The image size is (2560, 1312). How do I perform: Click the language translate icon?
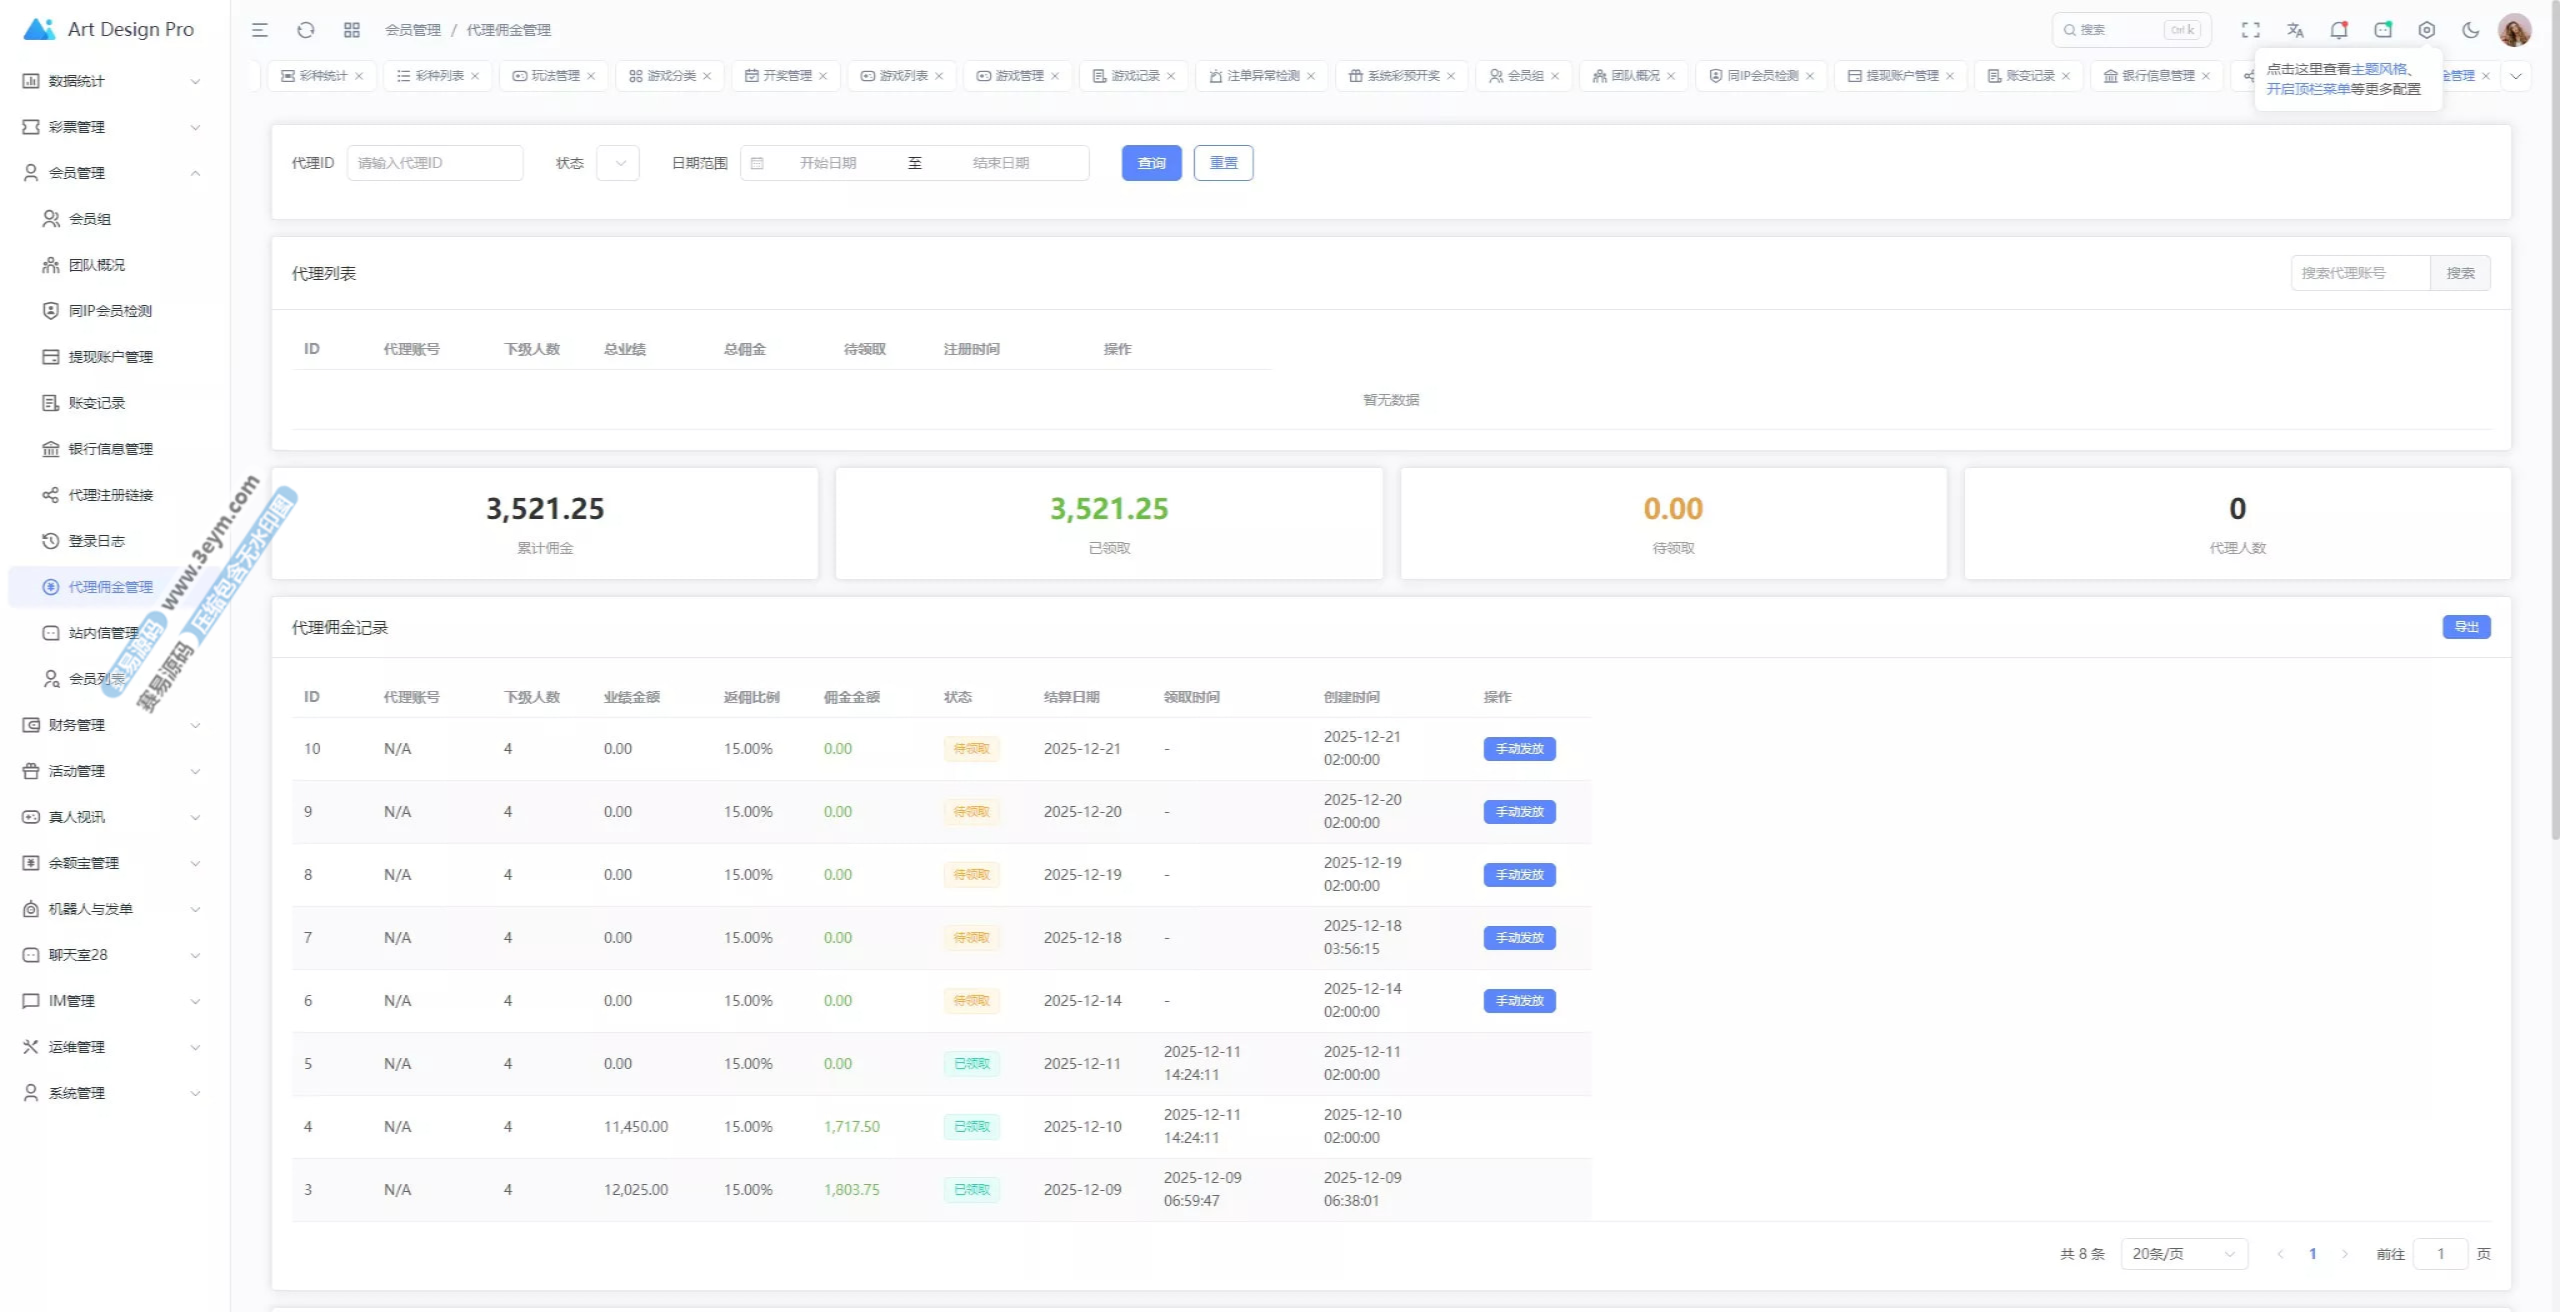pos(2295,30)
